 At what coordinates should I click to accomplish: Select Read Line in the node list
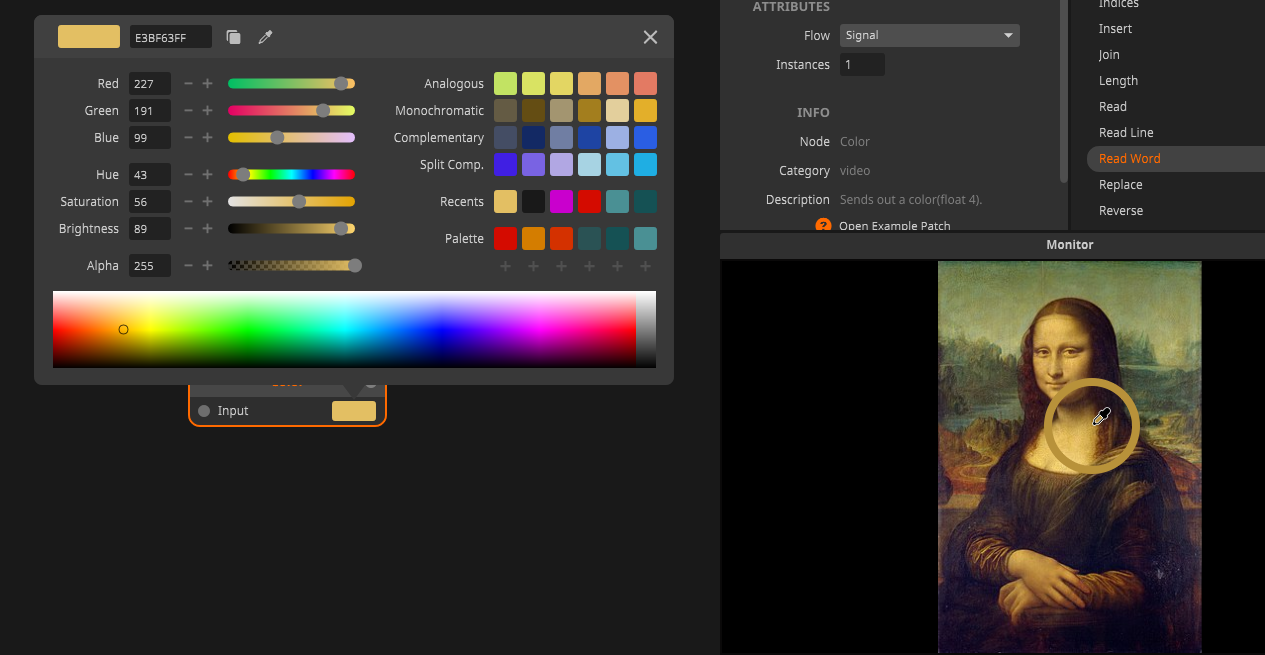1126,133
